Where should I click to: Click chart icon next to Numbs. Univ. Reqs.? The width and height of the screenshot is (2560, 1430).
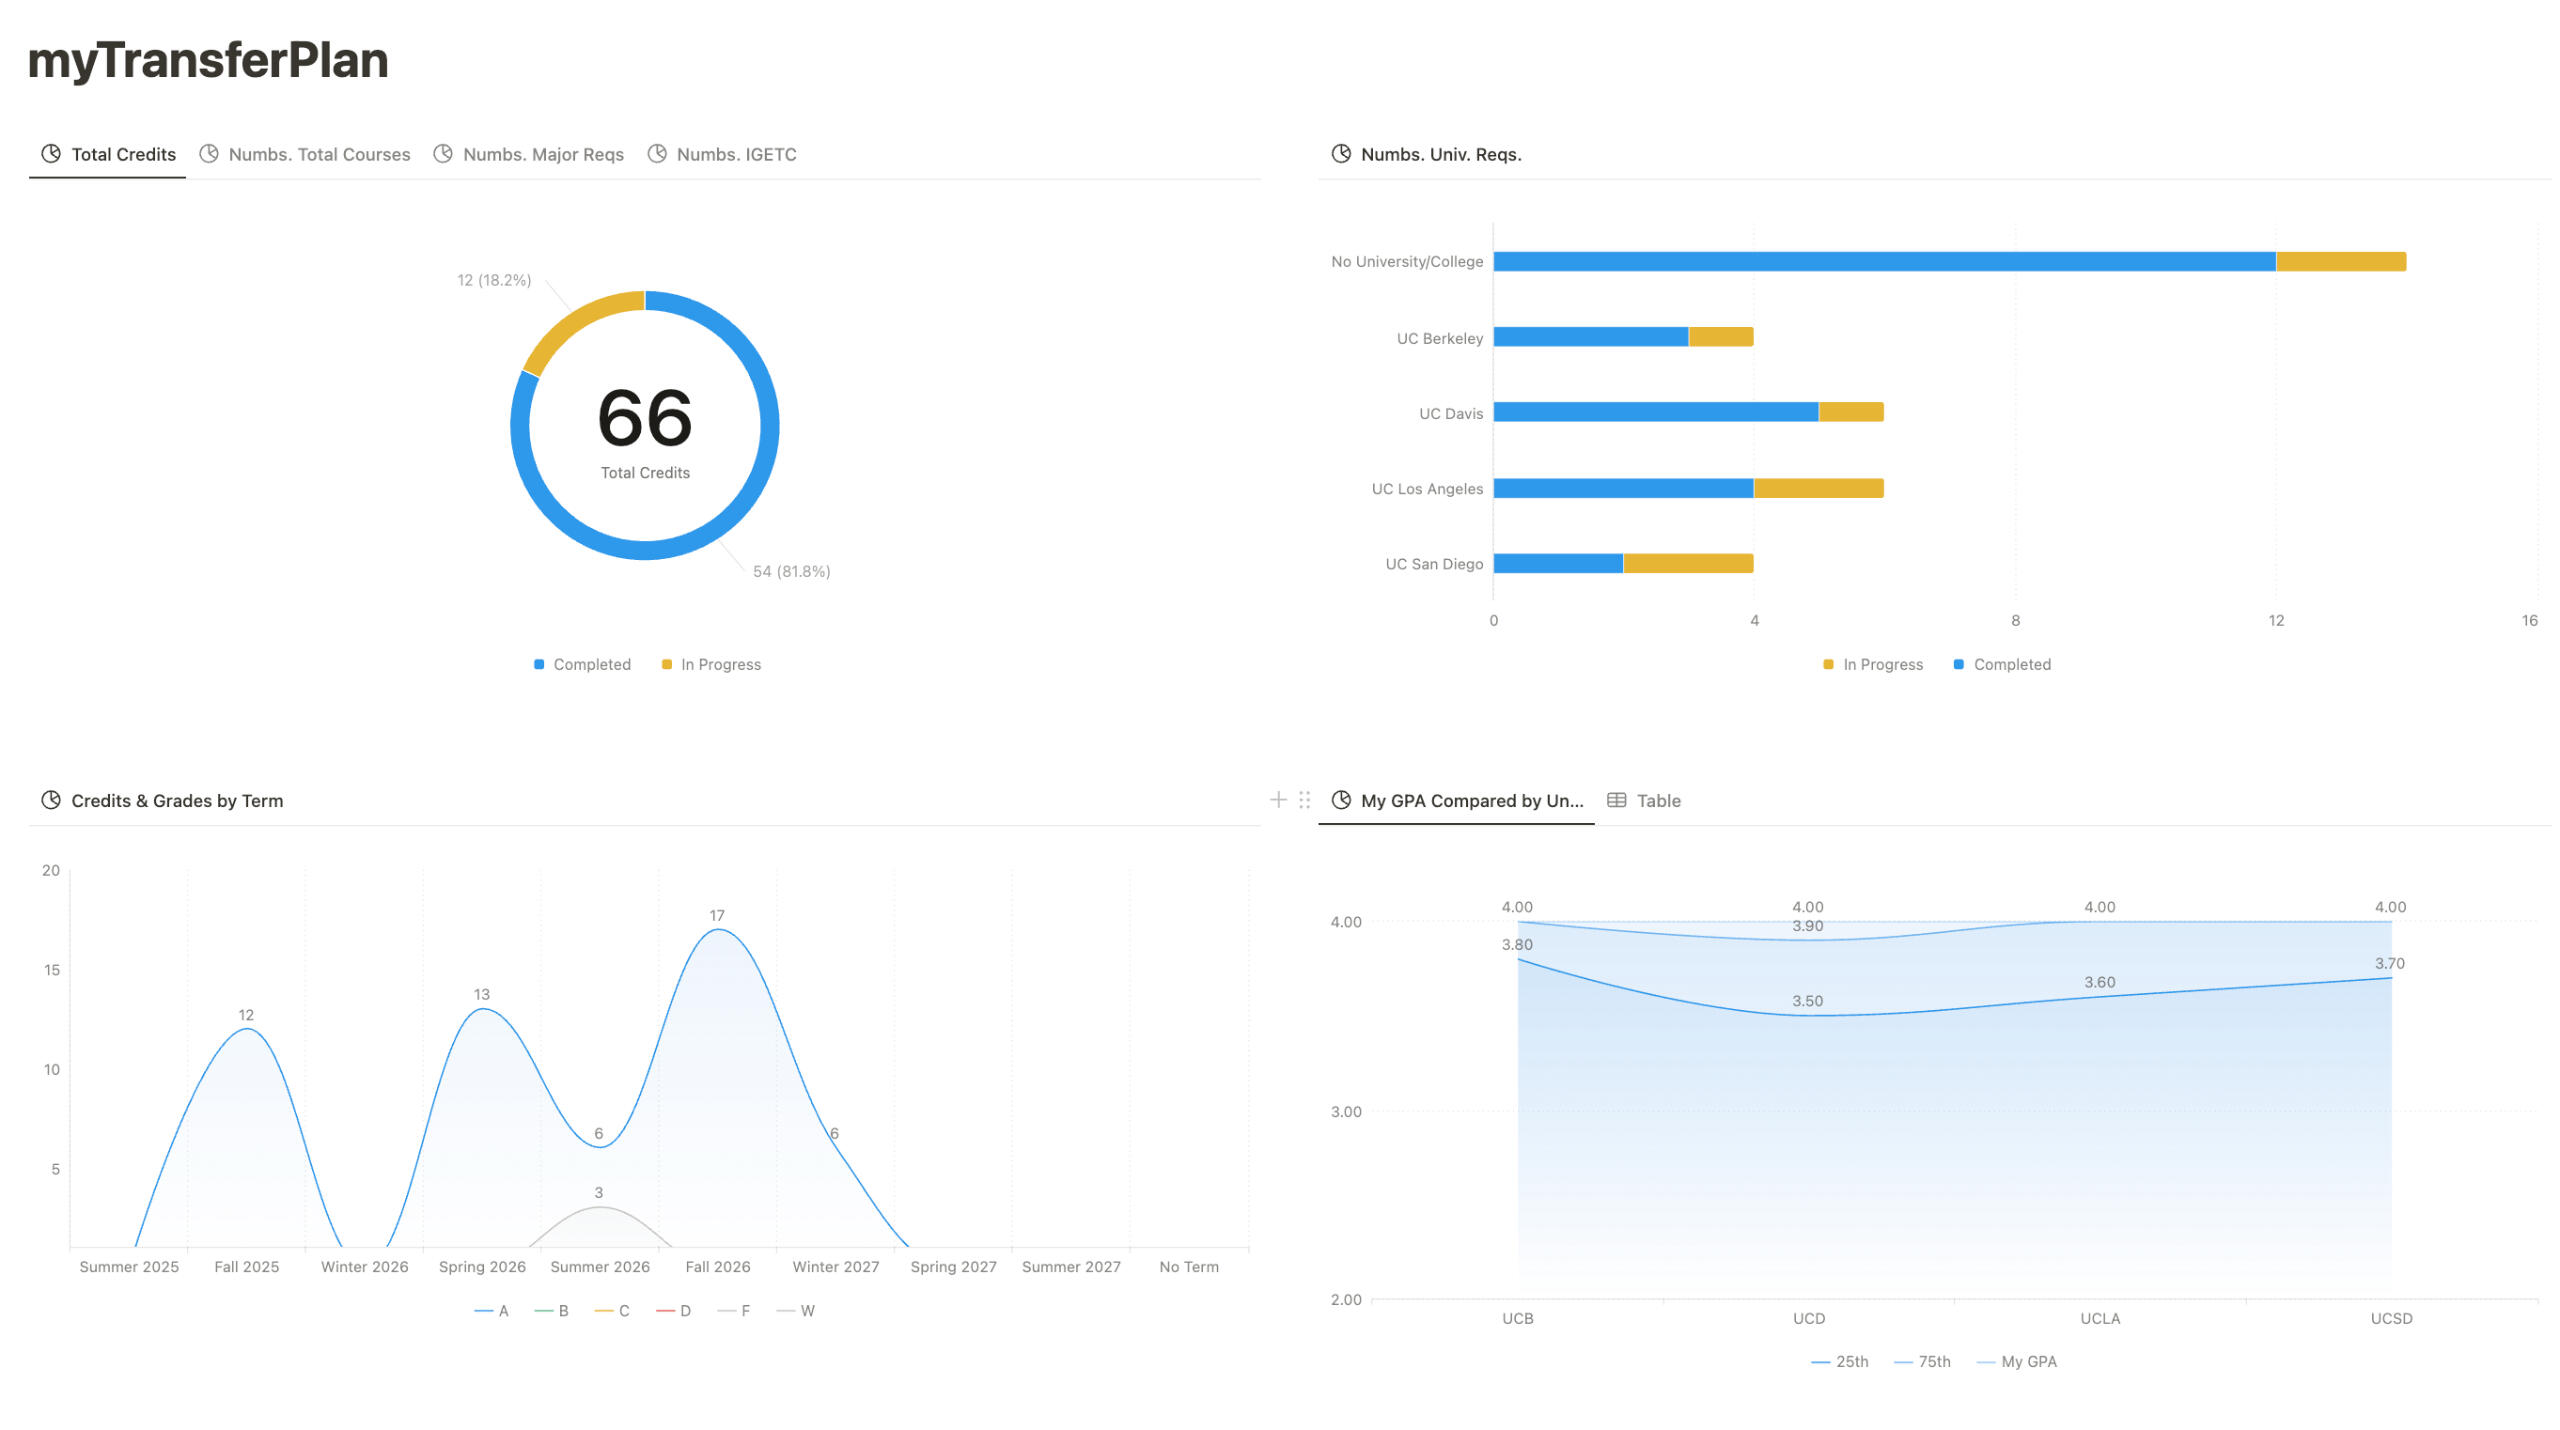tap(1340, 154)
